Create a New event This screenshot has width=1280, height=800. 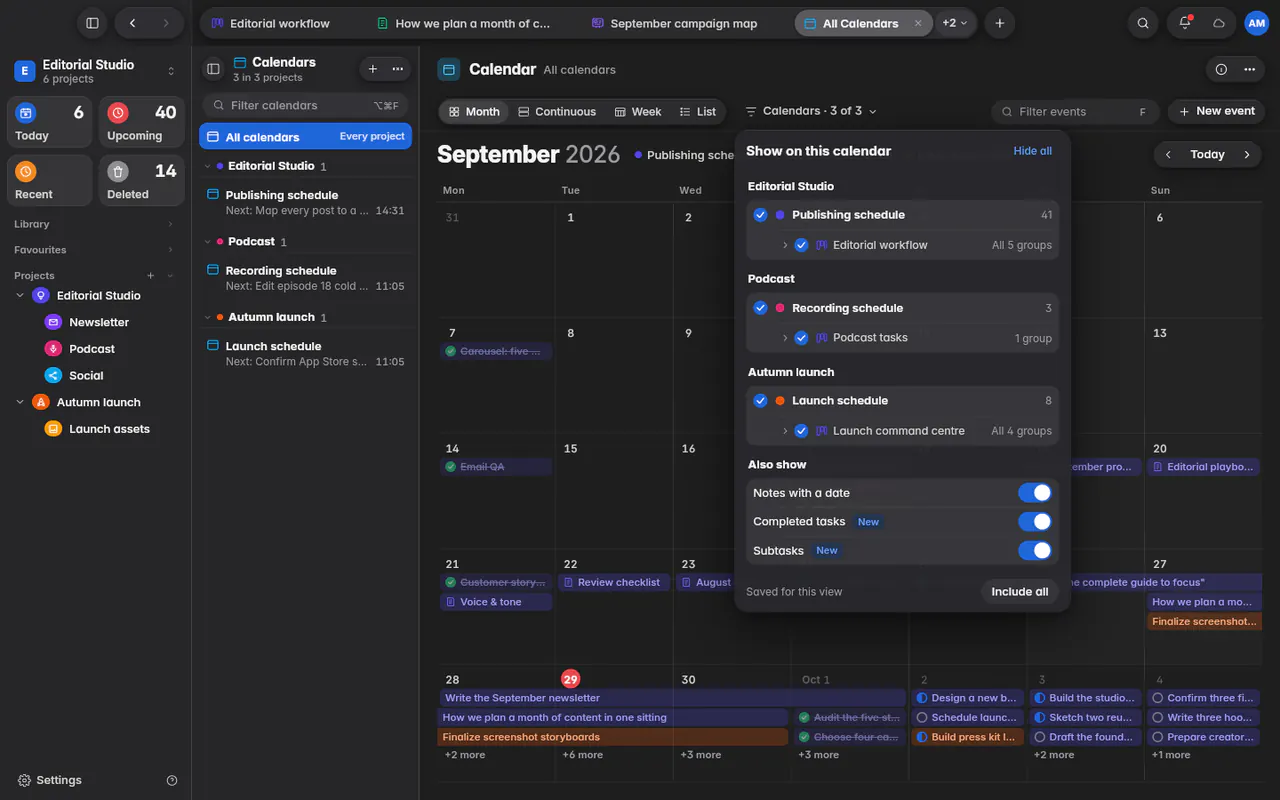click(x=1216, y=111)
